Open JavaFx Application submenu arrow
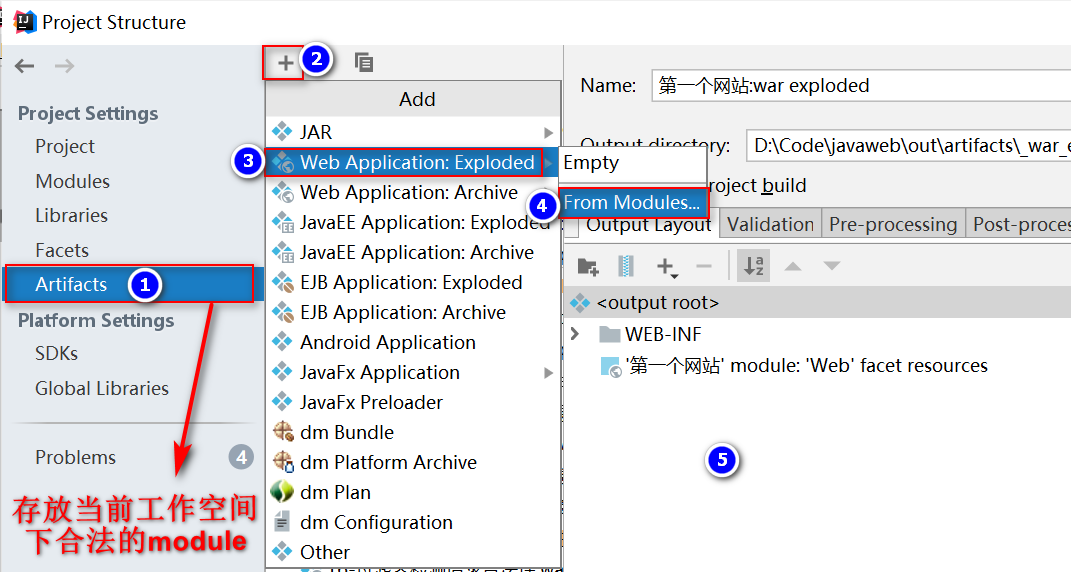This screenshot has height=572, width=1071. (548, 372)
